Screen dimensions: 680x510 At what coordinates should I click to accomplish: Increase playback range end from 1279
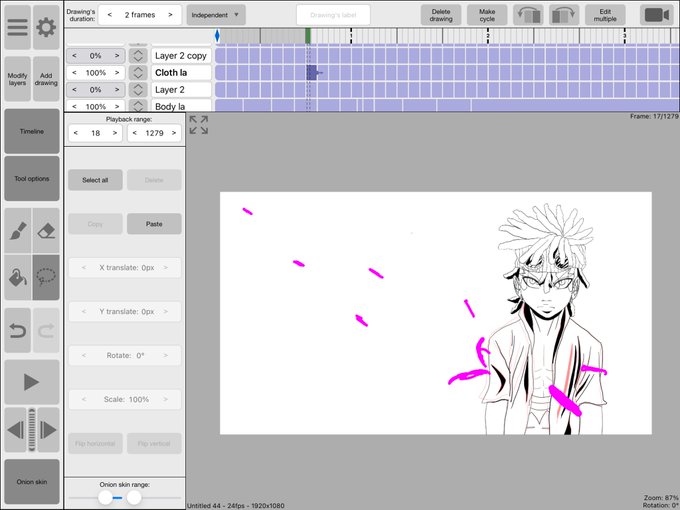click(174, 133)
